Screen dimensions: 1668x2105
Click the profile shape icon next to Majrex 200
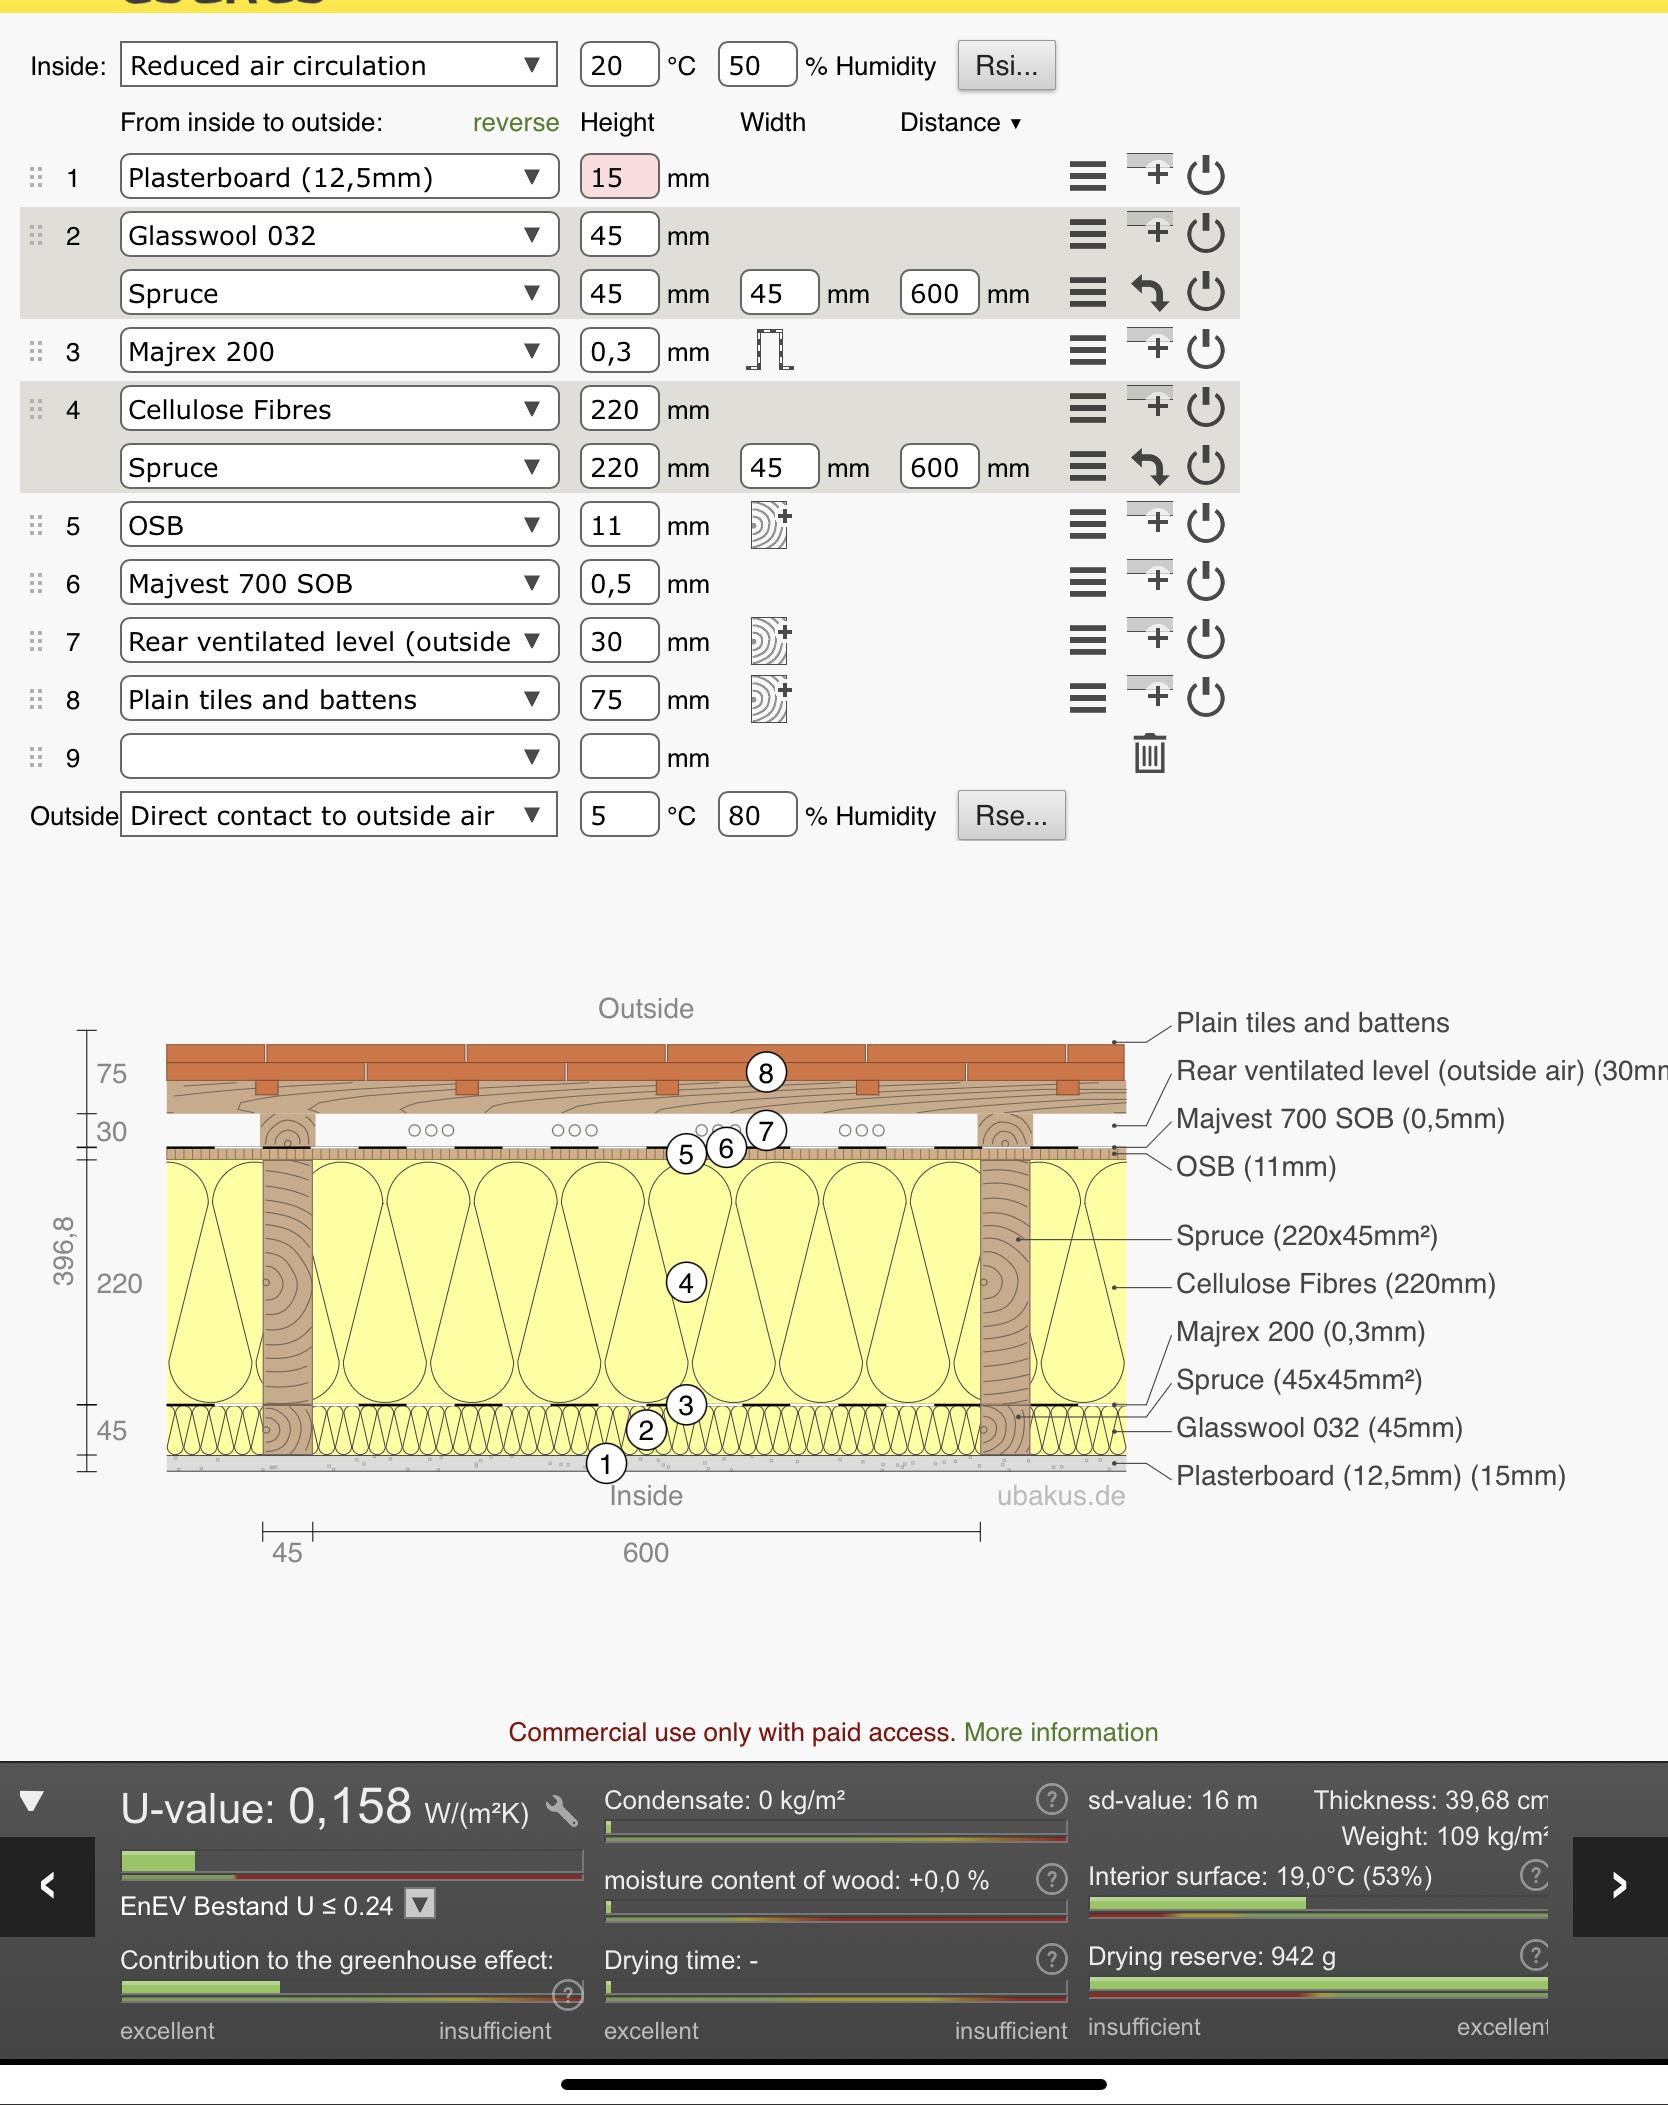coord(770,350)
